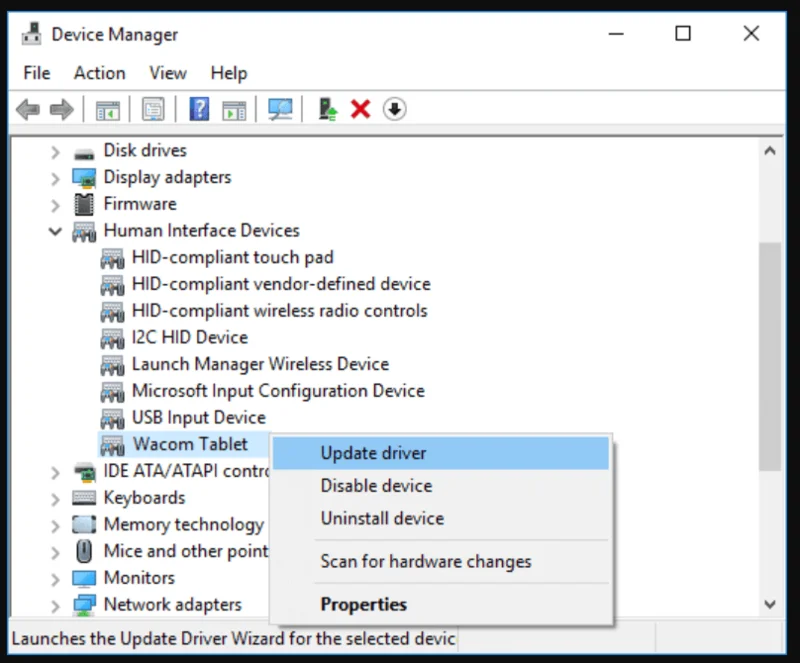Viewport: 800px width, 663px height.
Task: Click the Human Interface Devices category icon
Action: point(84,232)
